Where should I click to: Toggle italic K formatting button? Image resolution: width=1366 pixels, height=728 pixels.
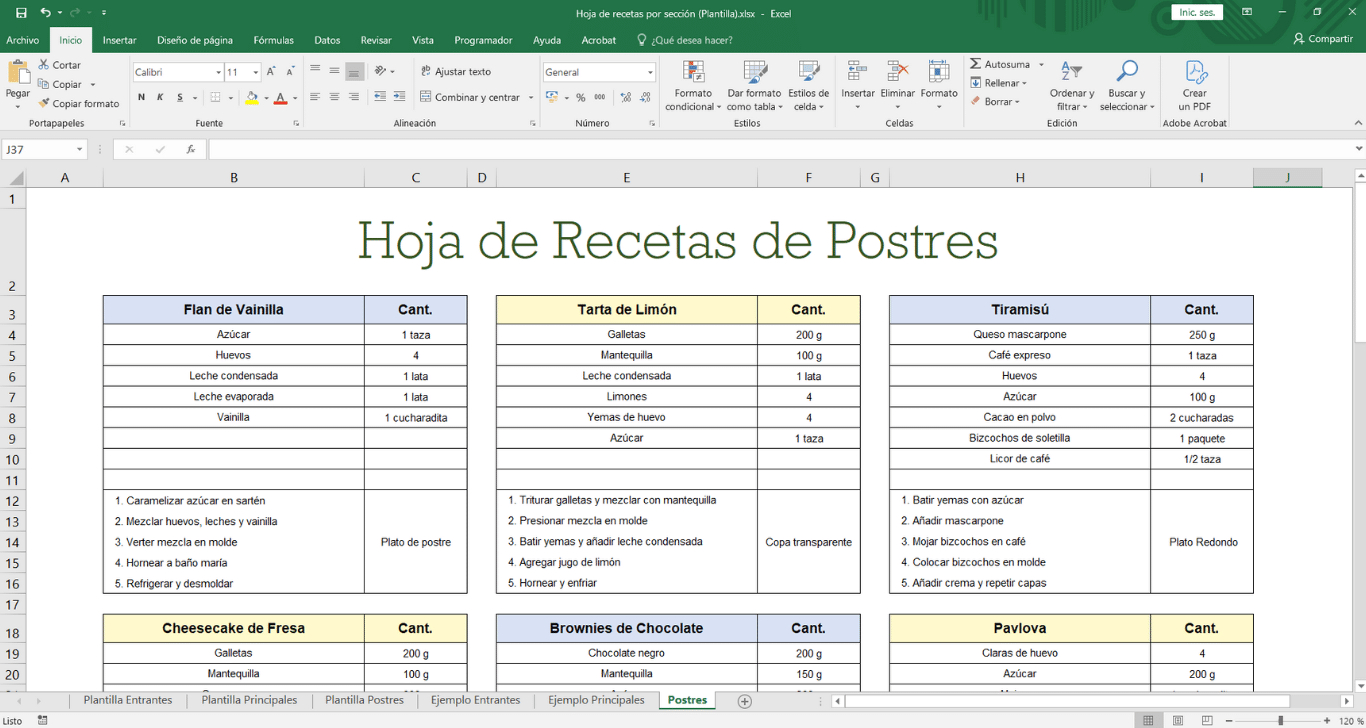pyautogui.click(x=160, y=98)
